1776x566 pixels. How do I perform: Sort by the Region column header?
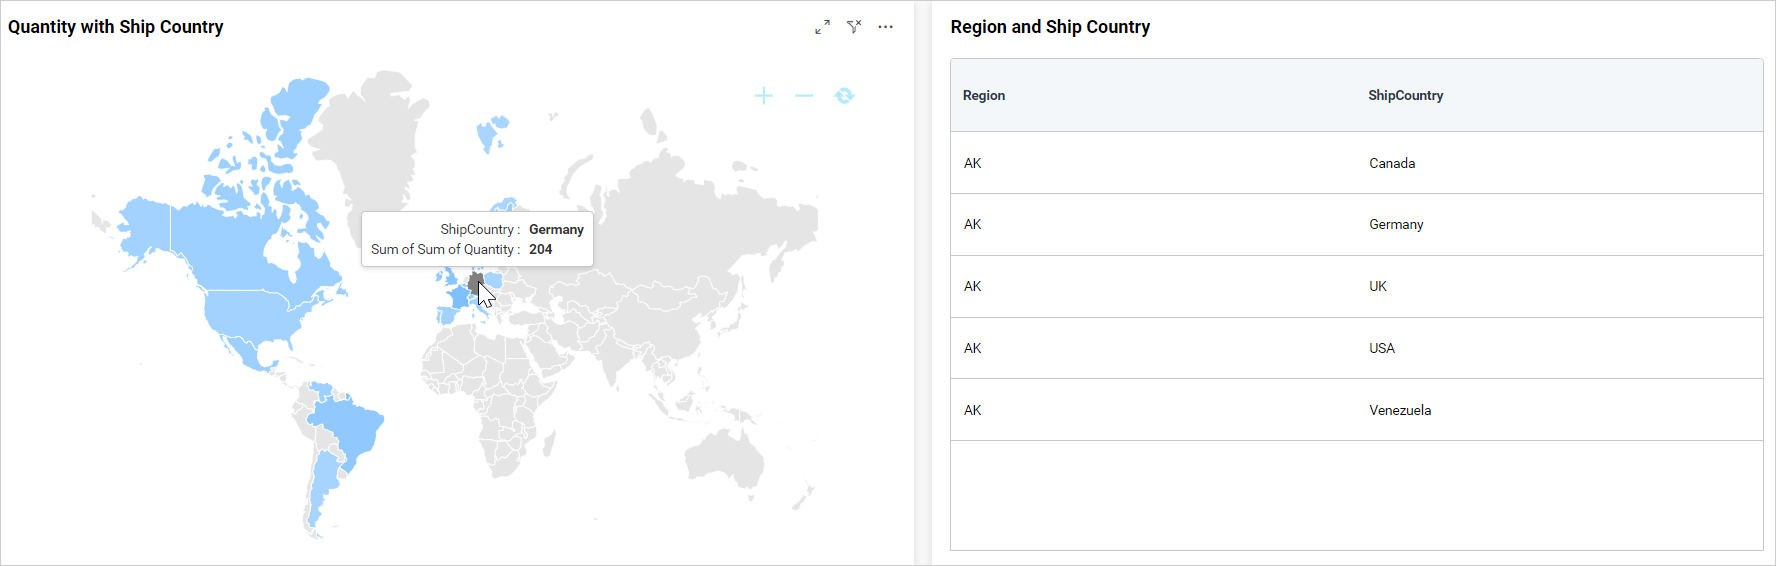[984, 96]
